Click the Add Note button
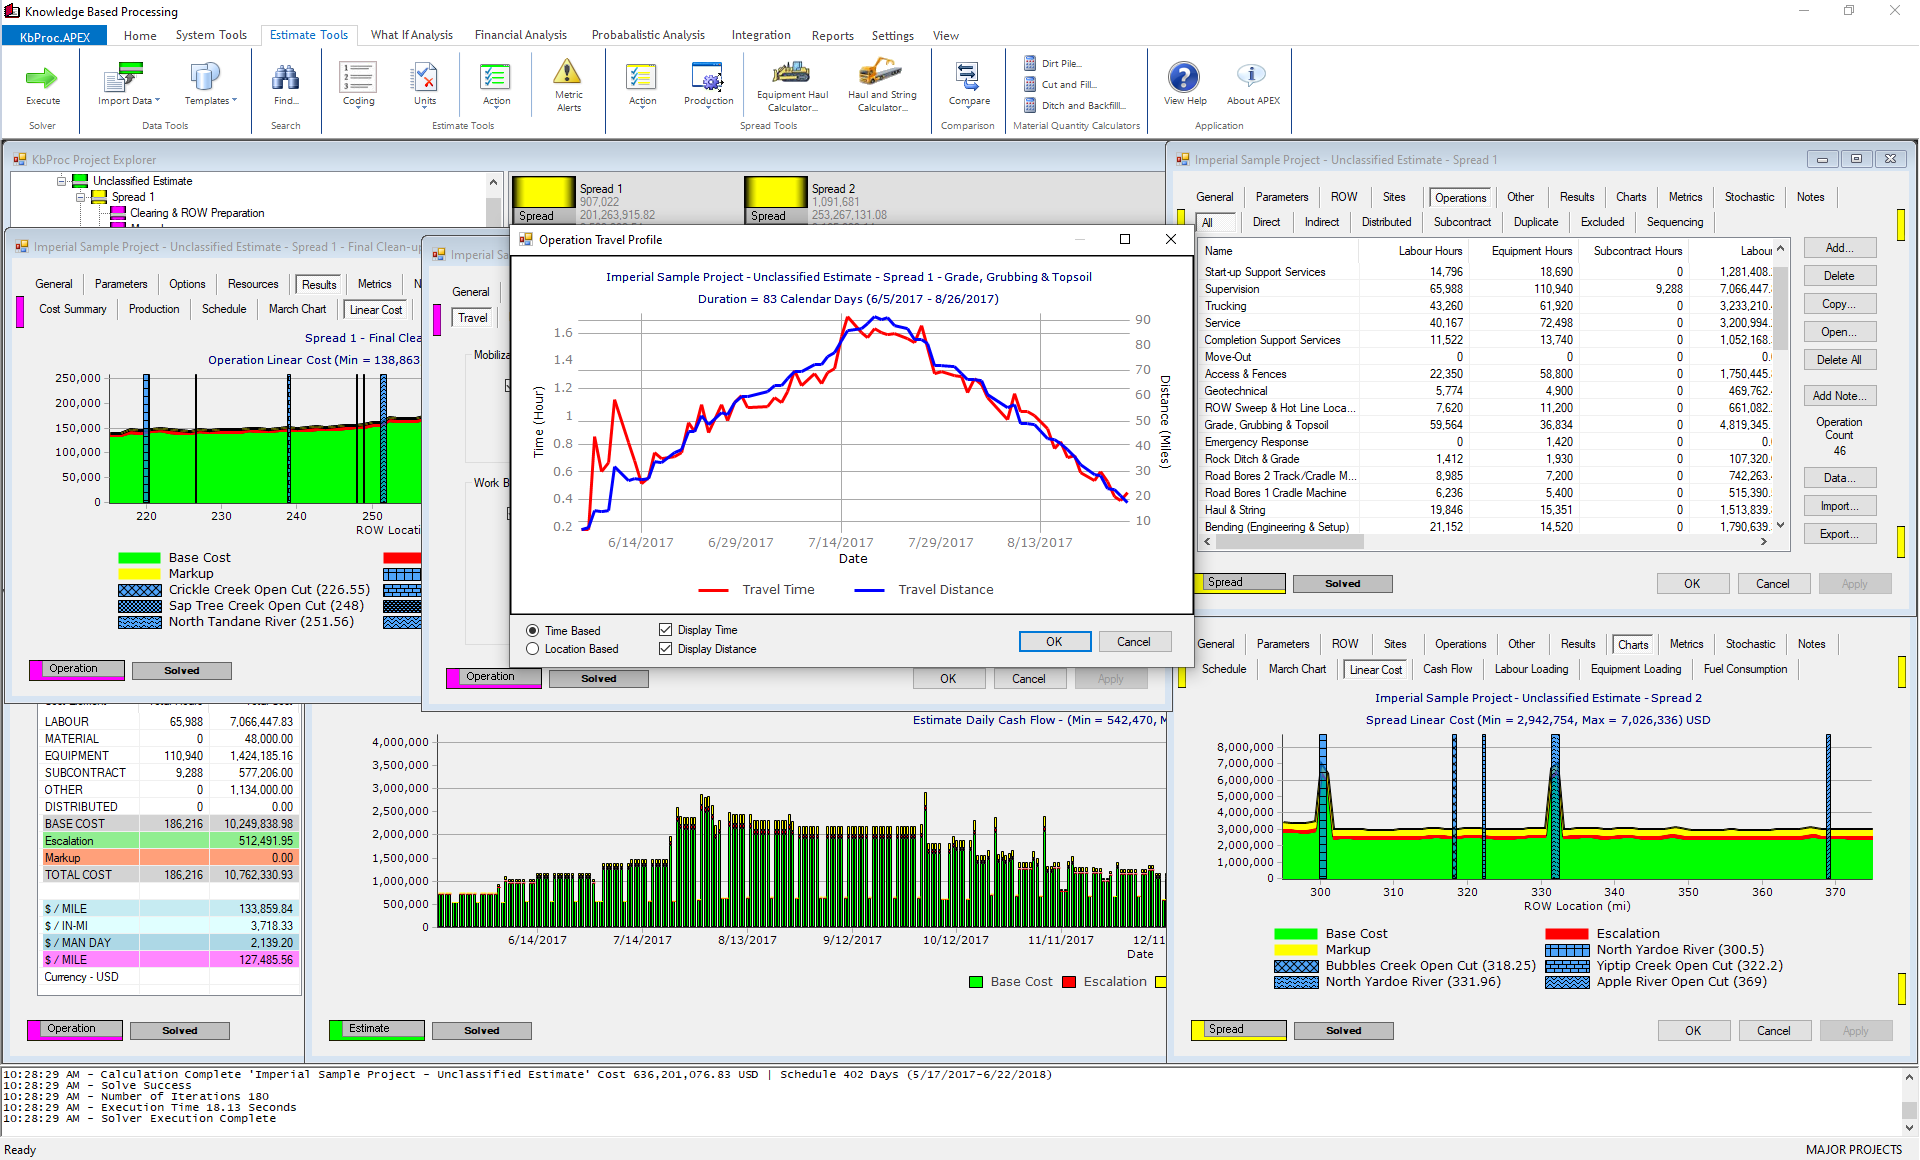Image resolution: width=1920 pixels, height=1160 pixels. (1839, 396)
